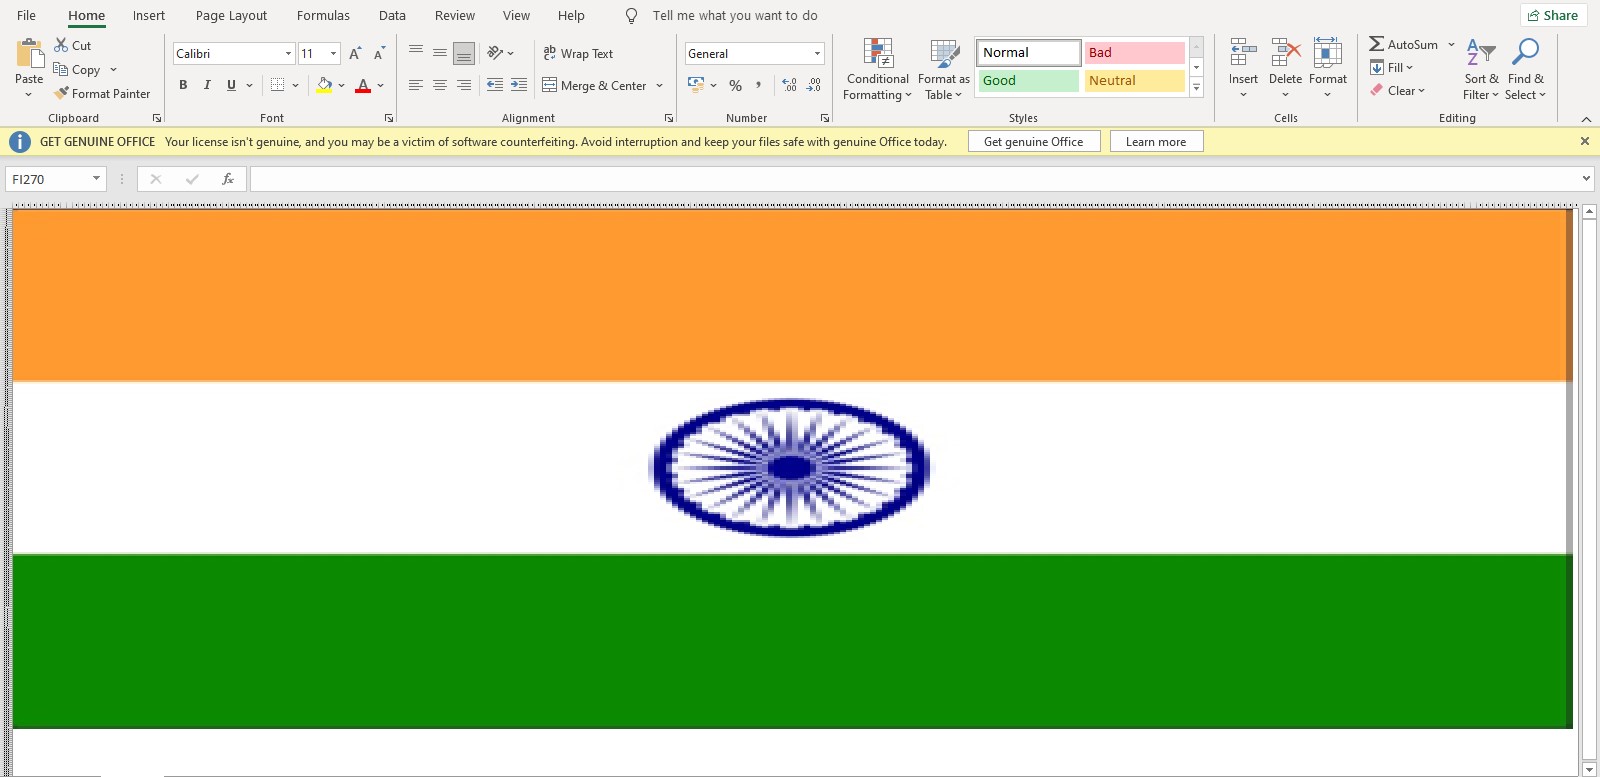Toggle Bold formatting
This screenshot has width=1600, height=777.
(183, 85)
